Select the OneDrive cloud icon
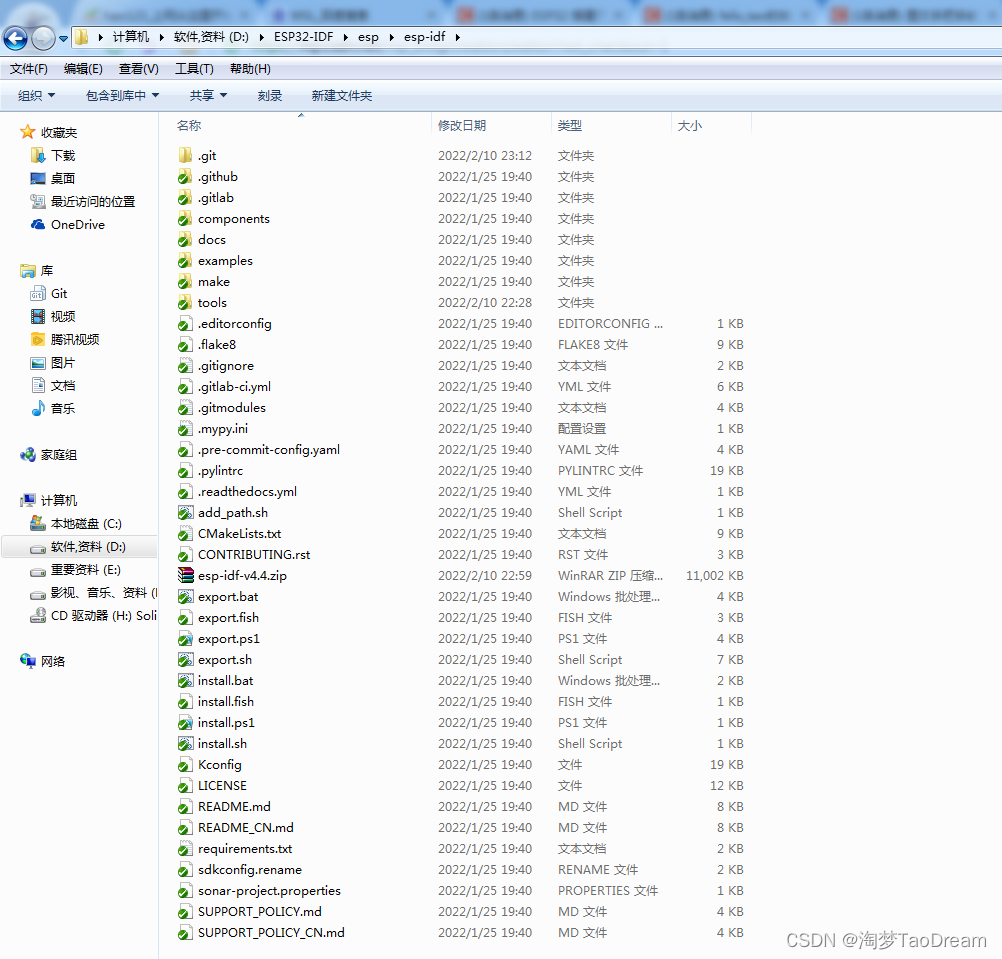The height and width of the screenshot is (959, 1002). click(x=38, y=224)
